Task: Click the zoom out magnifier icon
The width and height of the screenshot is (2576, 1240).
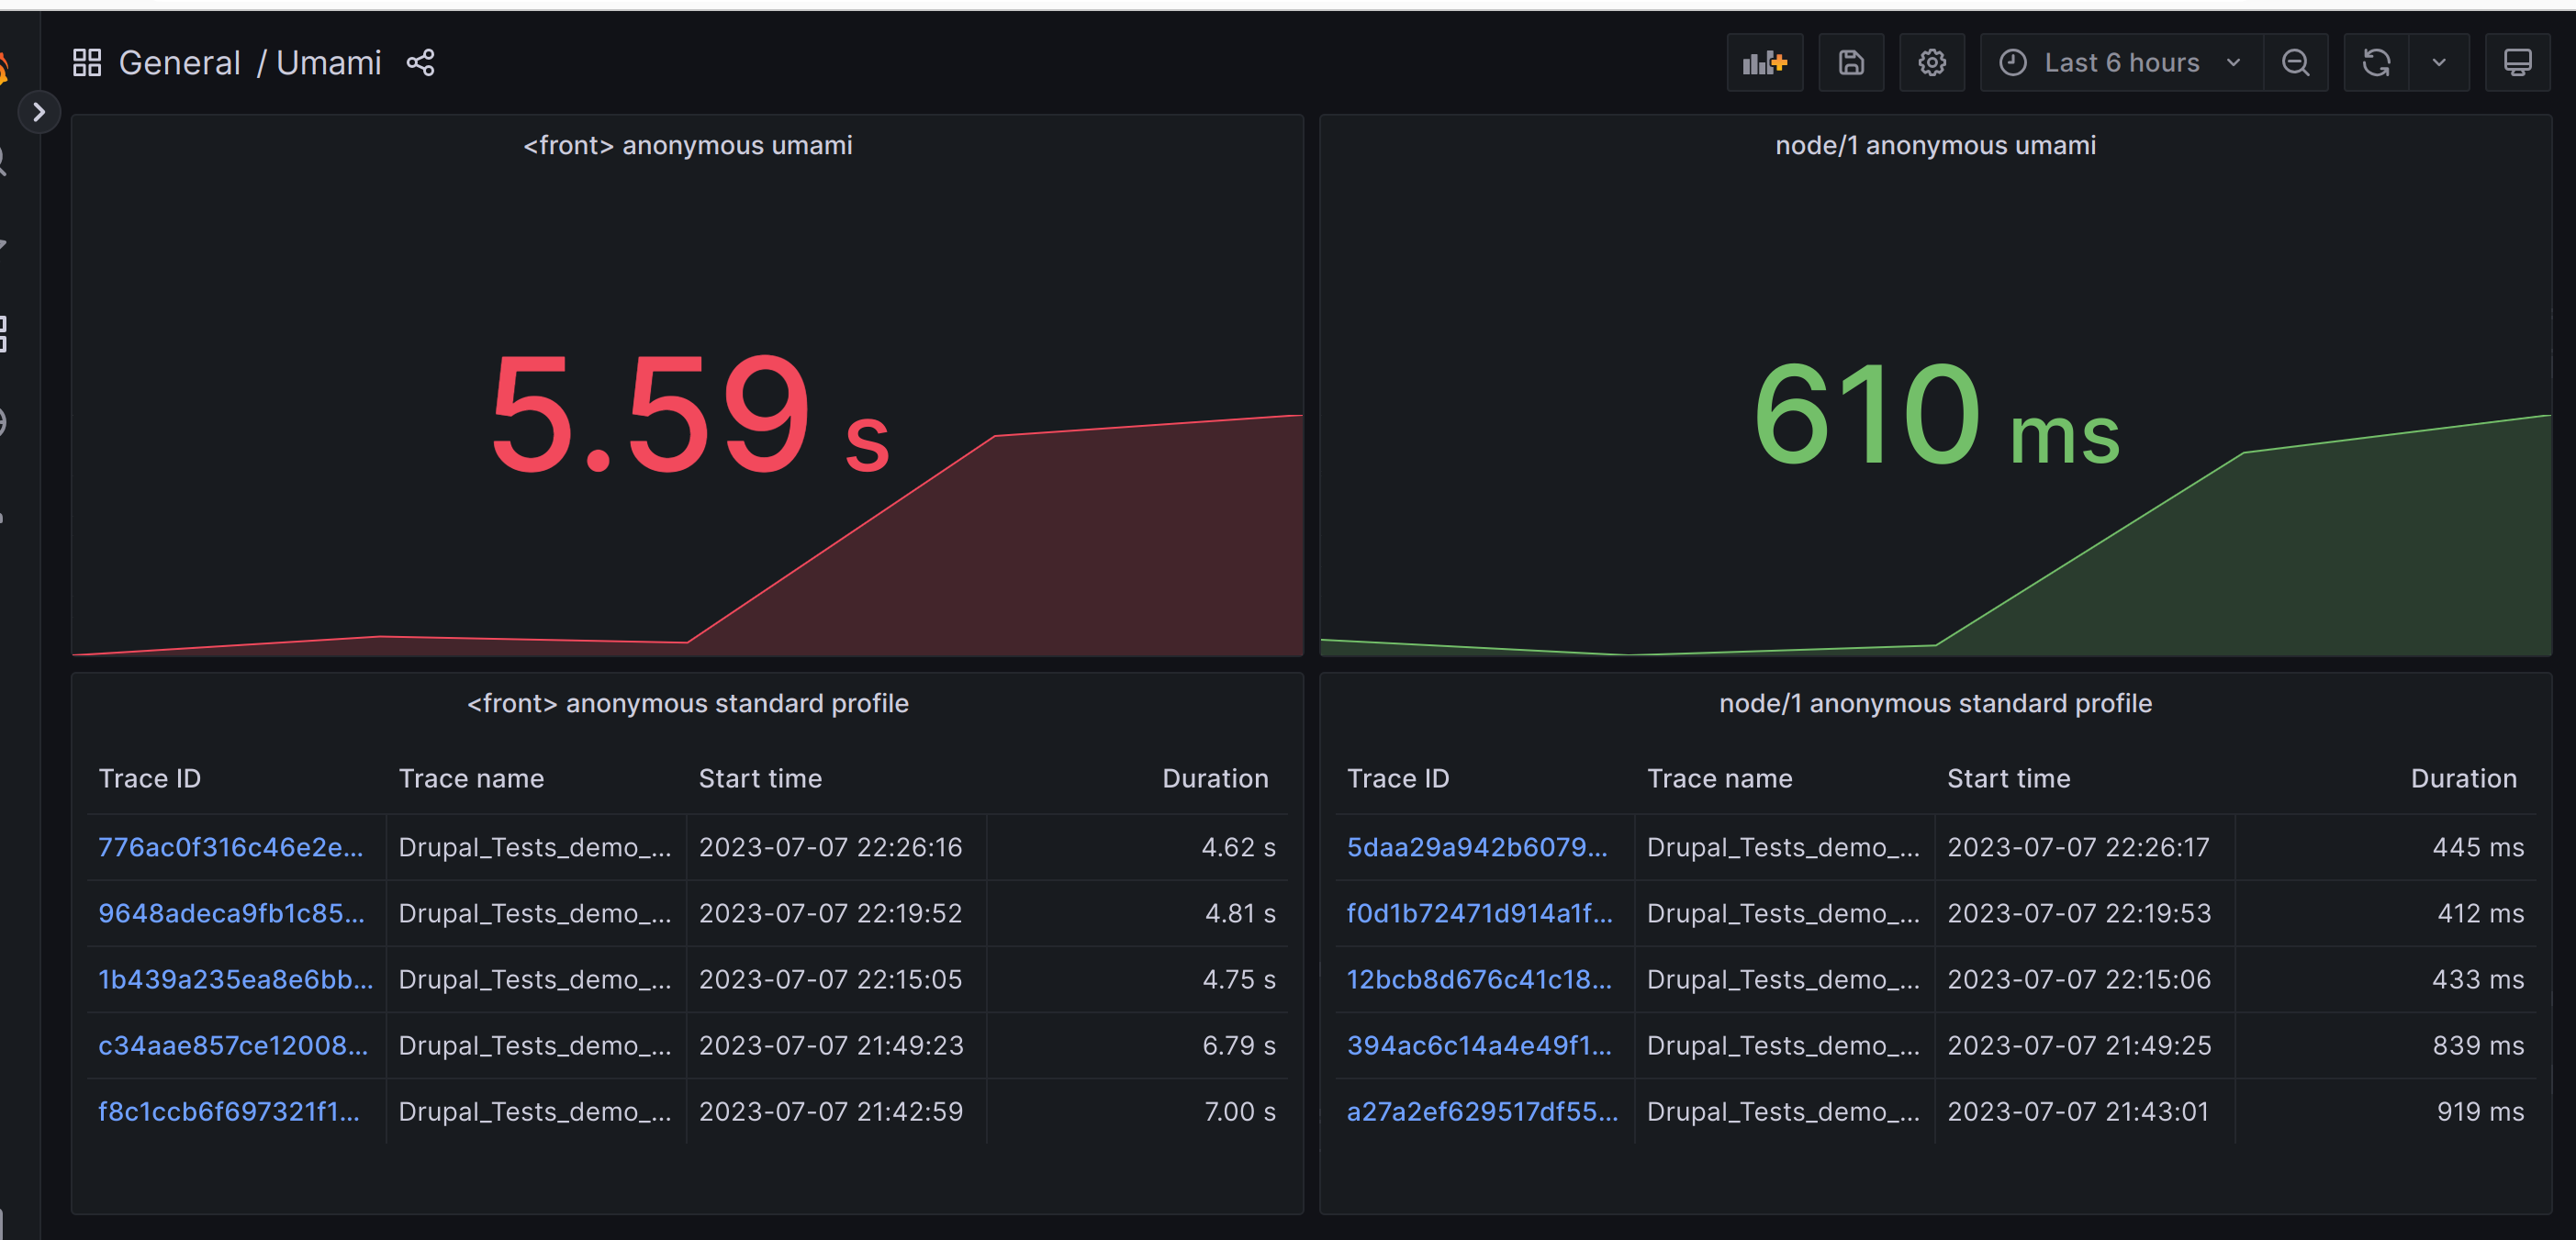Action: (2295, 62)
